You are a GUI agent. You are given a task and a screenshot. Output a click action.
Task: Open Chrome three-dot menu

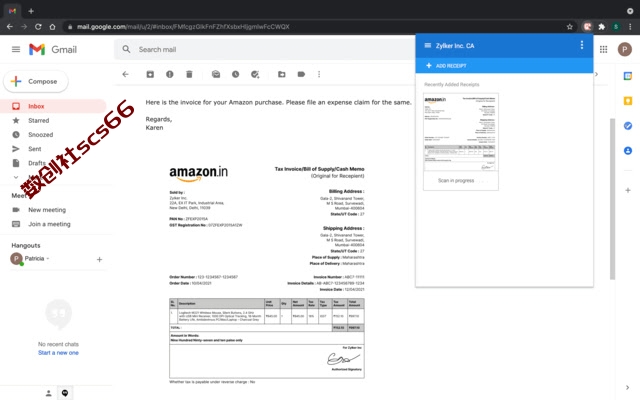tap(630, 27)
